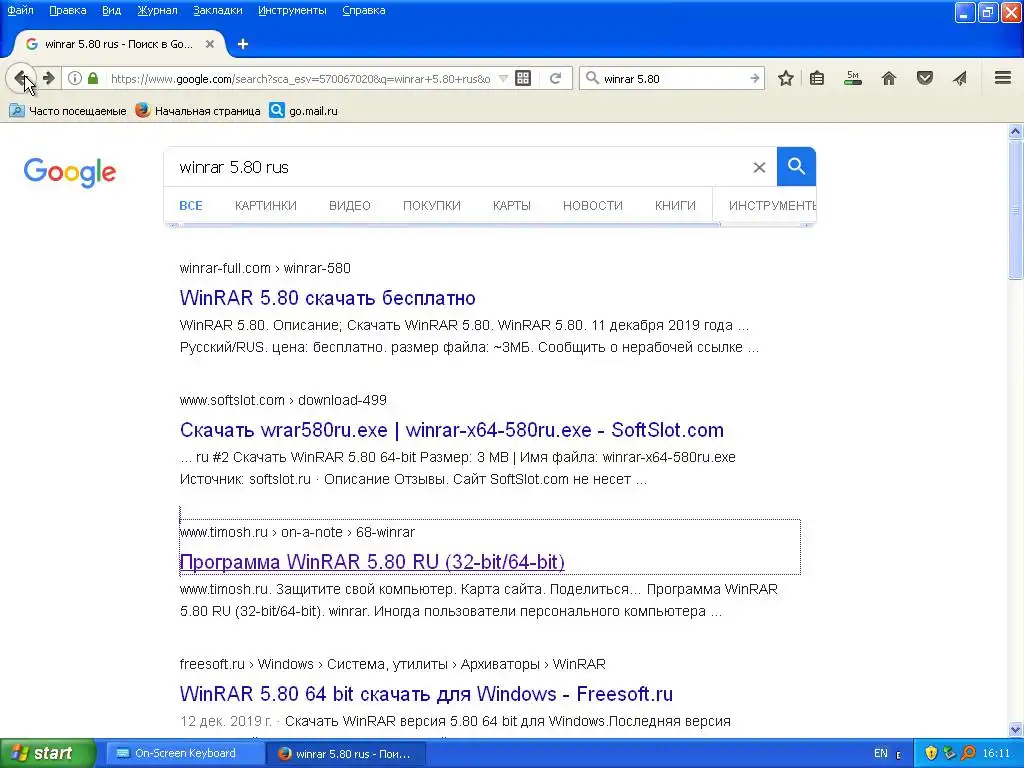Click magnifier icon in browser search box
This screenshot has width=1024, height=768.
[x=592, y=78]
